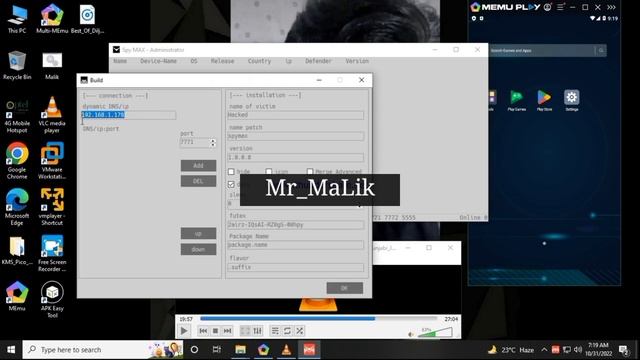Screen dimensions: 640x360
Task: Enable the Merge Advanced checkbox
Action: point(310,171)
